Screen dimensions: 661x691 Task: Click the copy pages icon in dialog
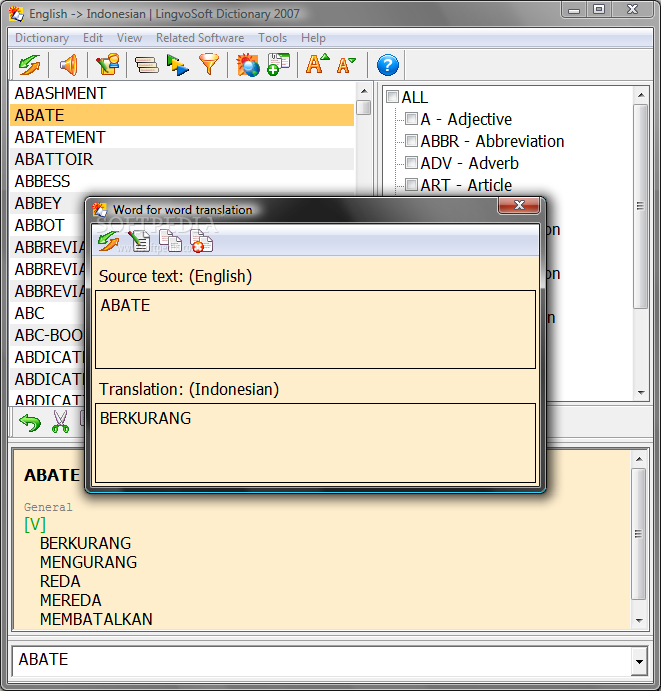[170, 241]
